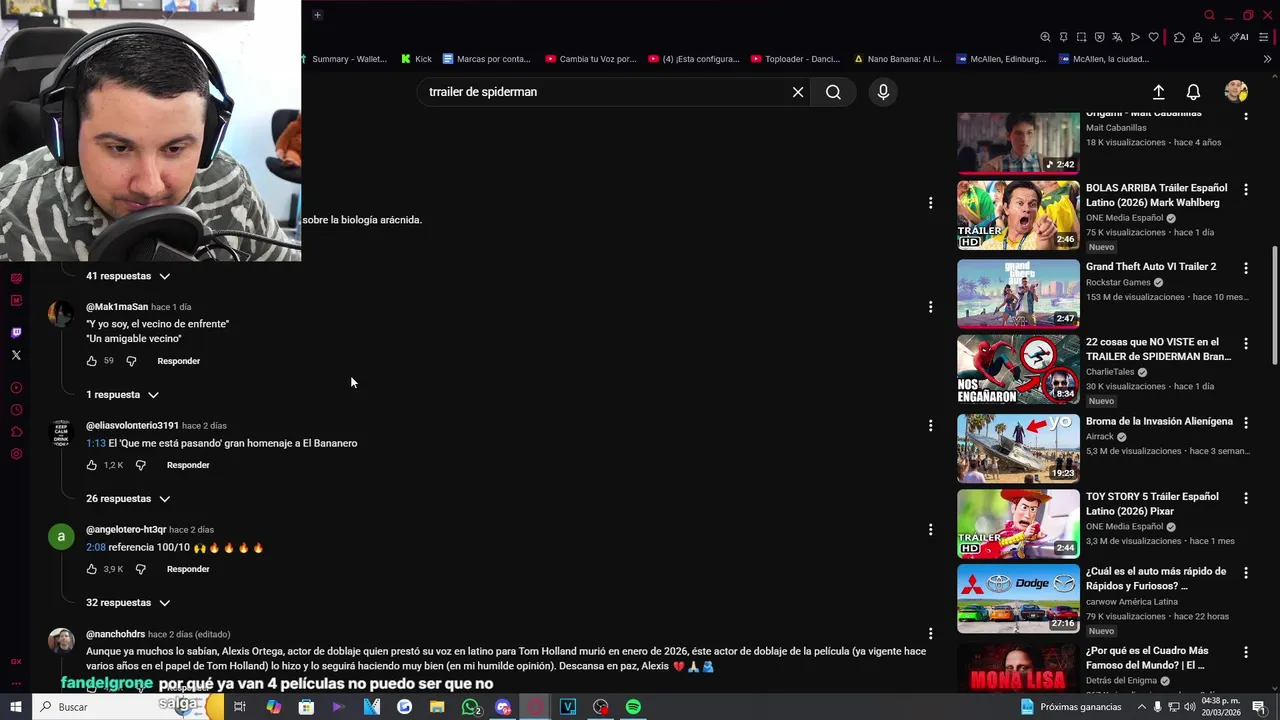Viewport: 1280px width, 720px height.
Task: Show hidden bookmarks with the double chevron
Action: 1267,59
